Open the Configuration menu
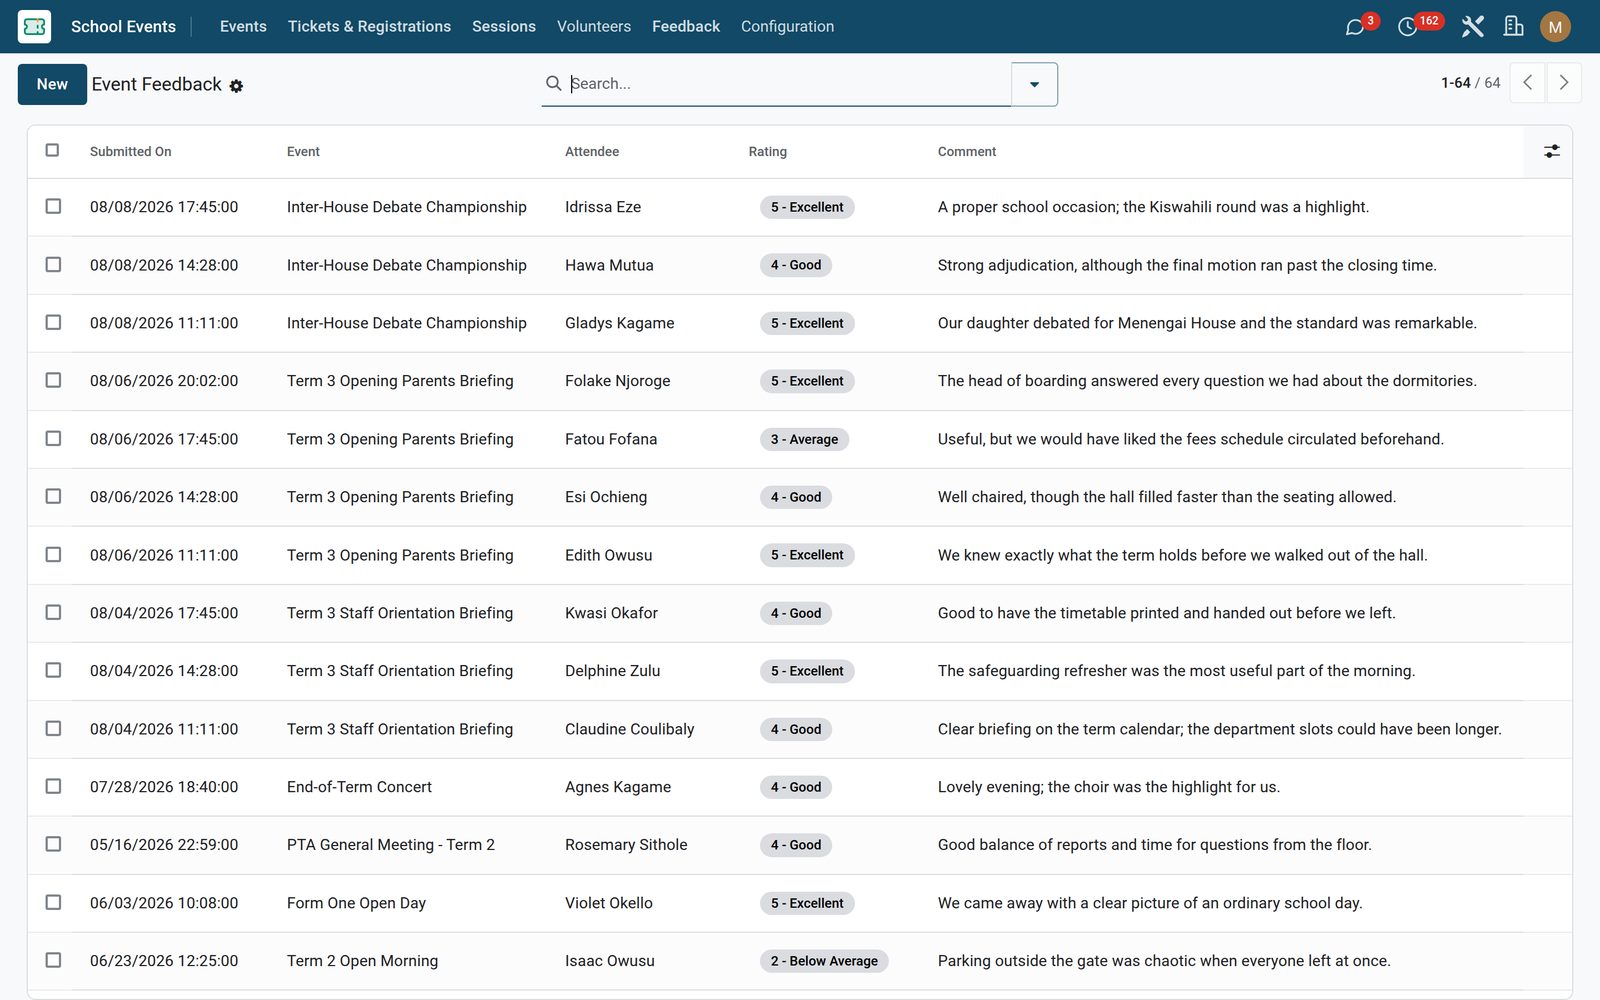 pos(787,26)
